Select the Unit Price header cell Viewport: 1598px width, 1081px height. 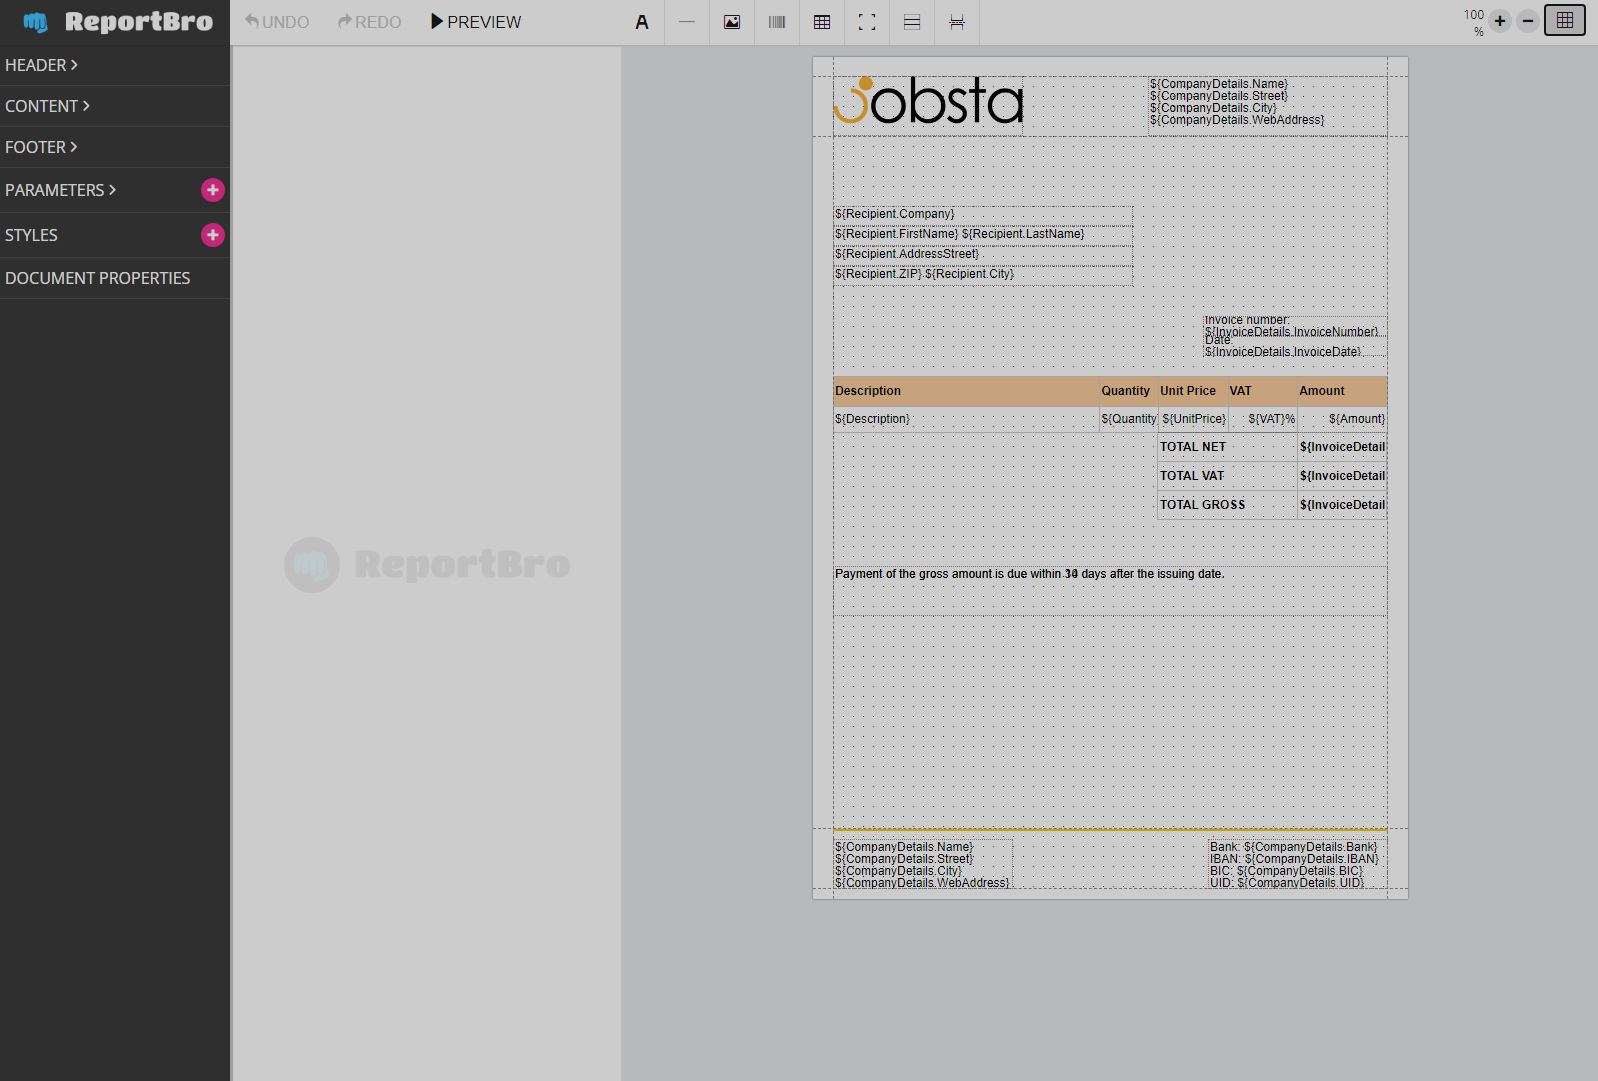coord(1193,391)
